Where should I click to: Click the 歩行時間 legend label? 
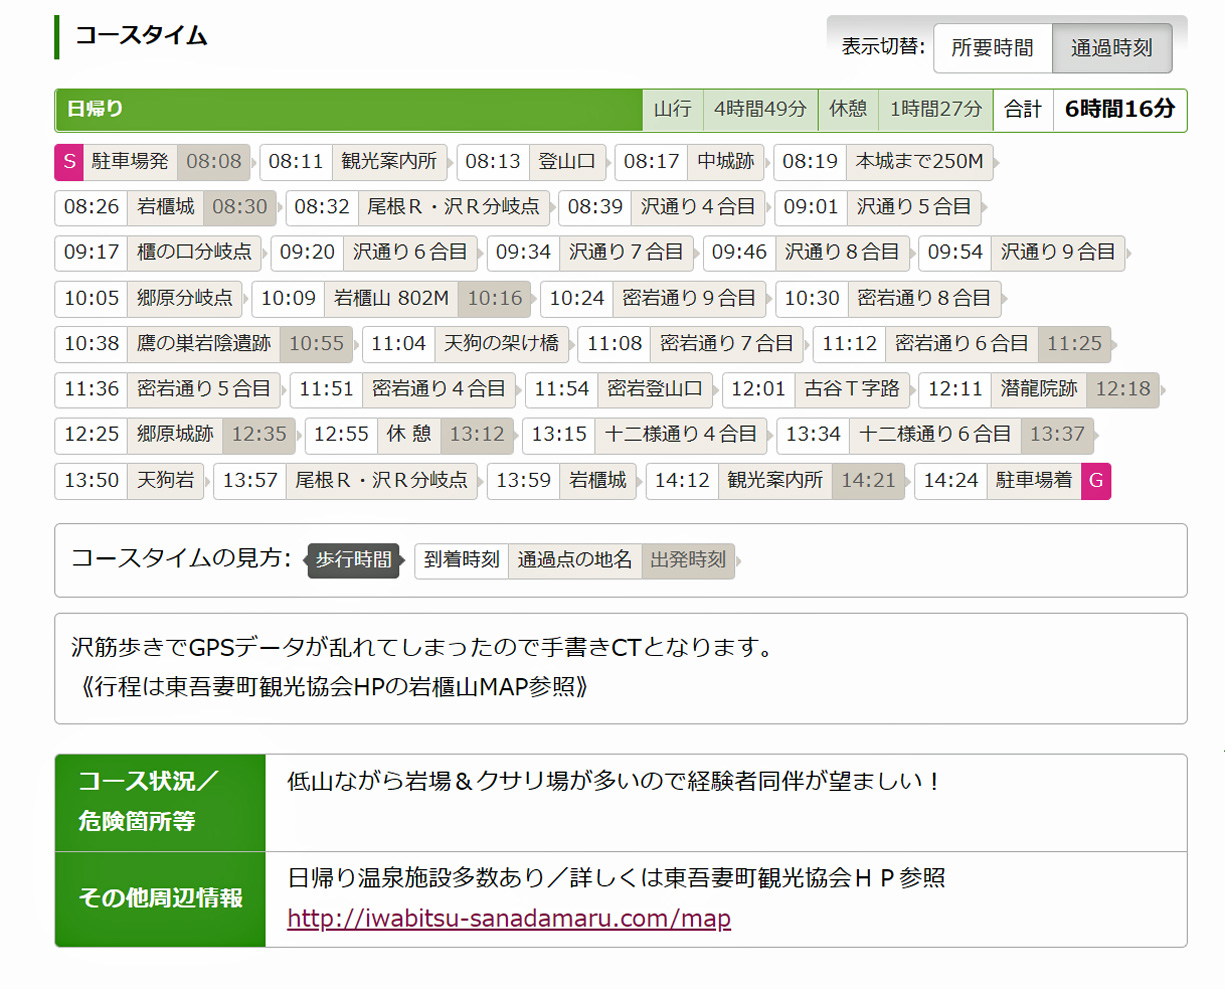coord(353,560)
